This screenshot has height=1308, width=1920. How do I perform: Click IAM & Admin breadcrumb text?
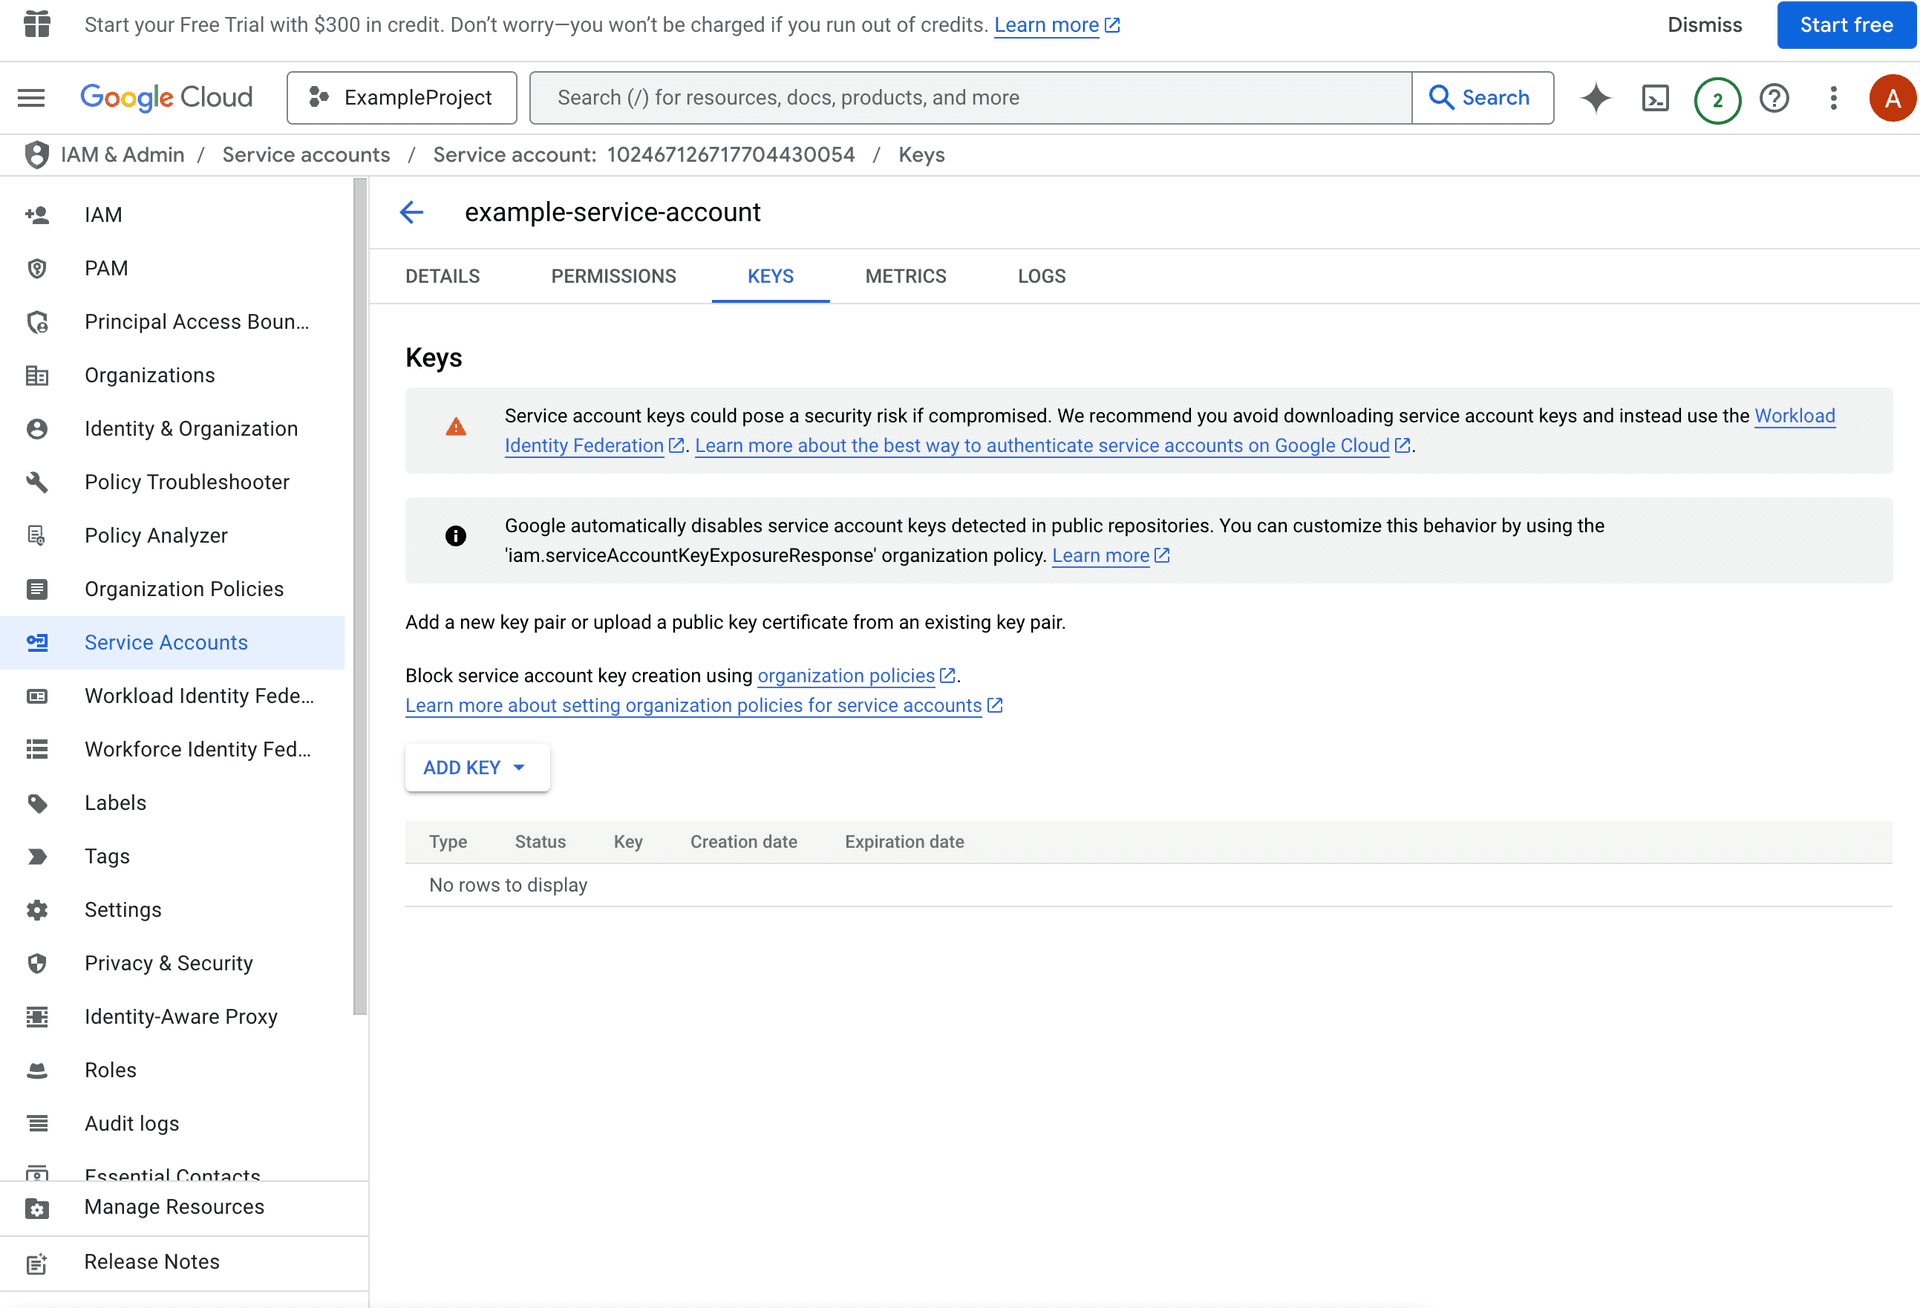click(123, 155)
